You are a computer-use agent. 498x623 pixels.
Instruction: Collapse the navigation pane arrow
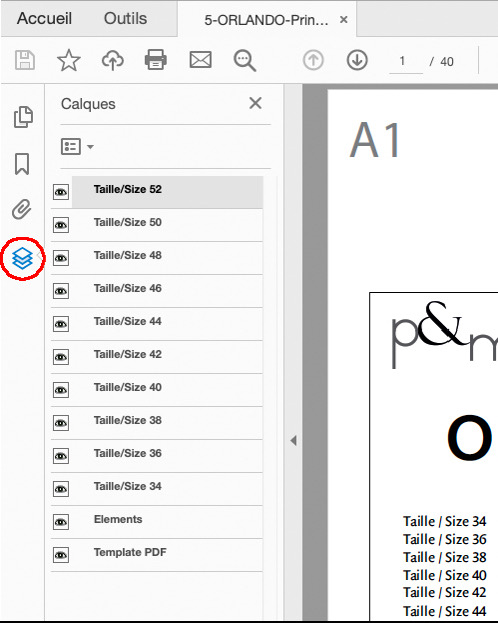293,440
